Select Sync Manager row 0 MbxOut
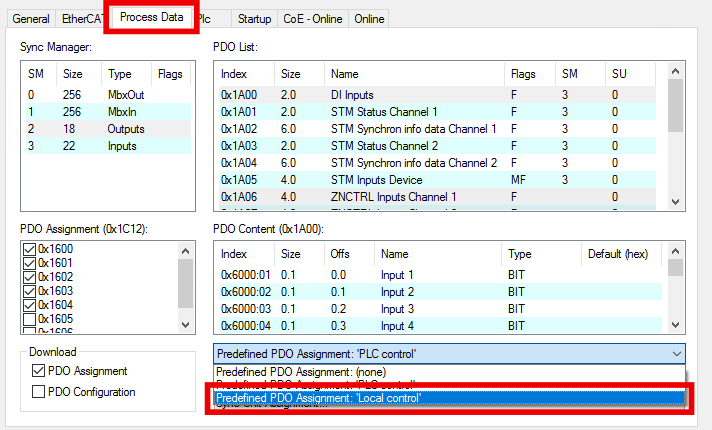Viewport: 712px width, 430px height. [108, 95]
